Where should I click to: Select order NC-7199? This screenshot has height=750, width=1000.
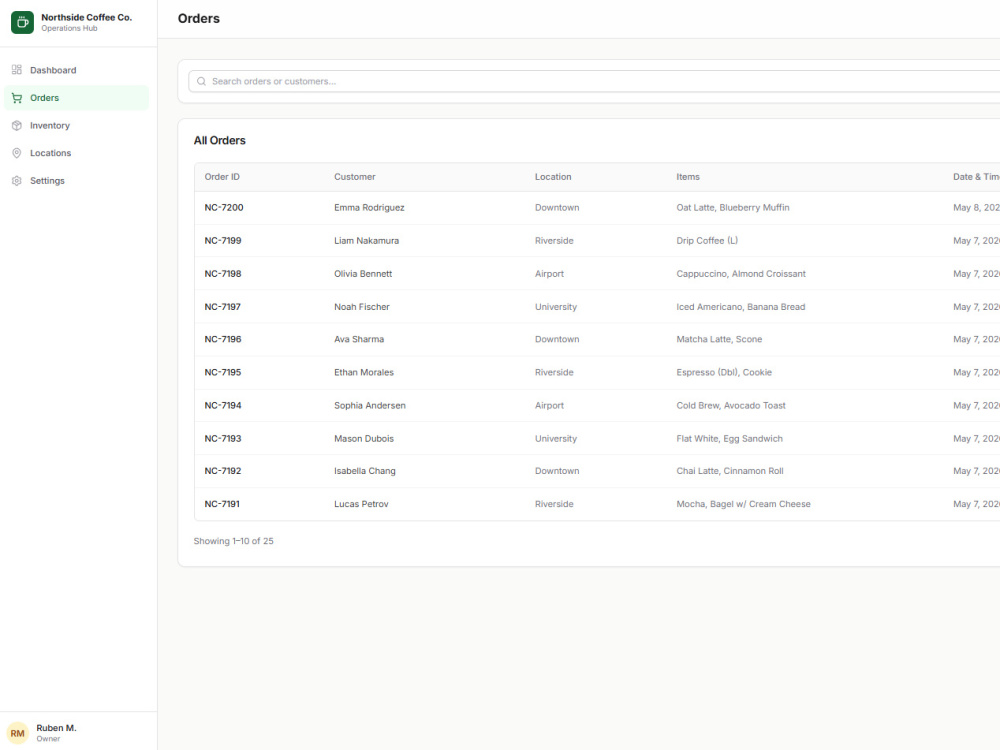223,240
